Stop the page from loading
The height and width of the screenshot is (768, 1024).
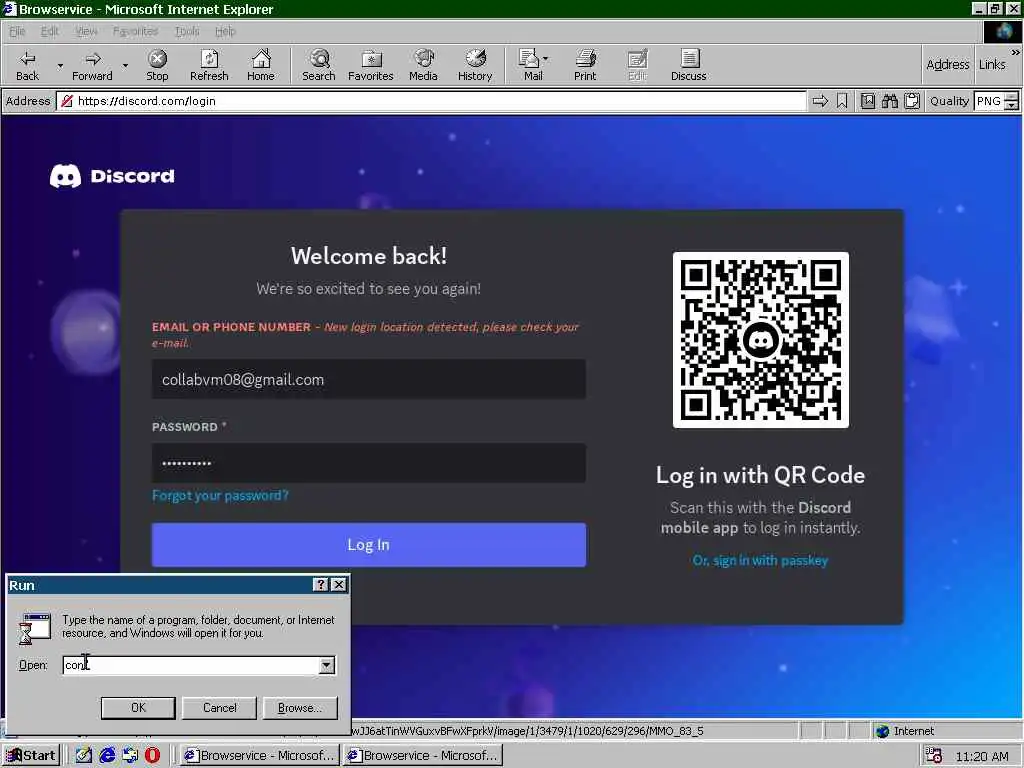pos(157,65)
